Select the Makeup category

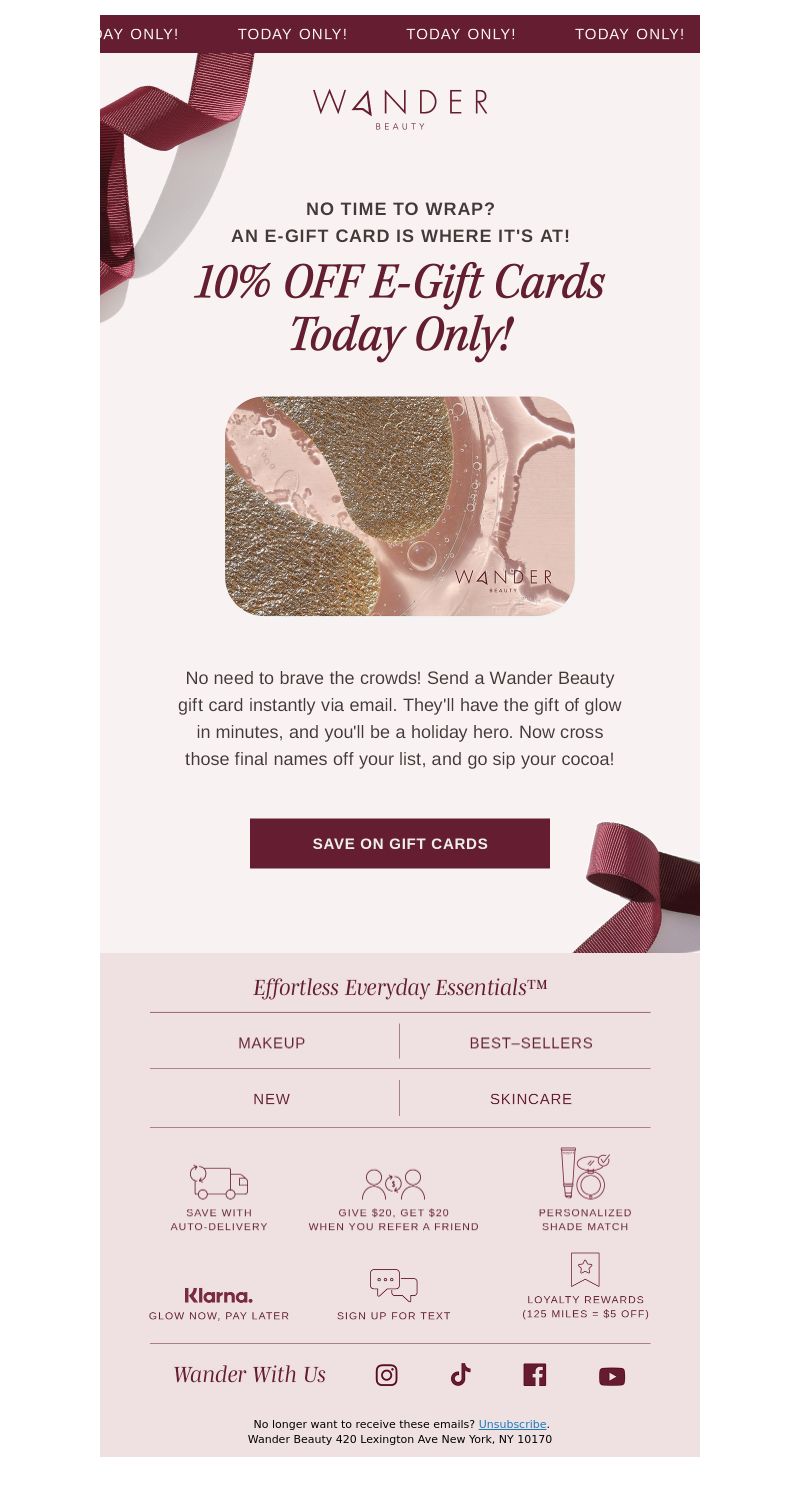(x=272, y=1043)
